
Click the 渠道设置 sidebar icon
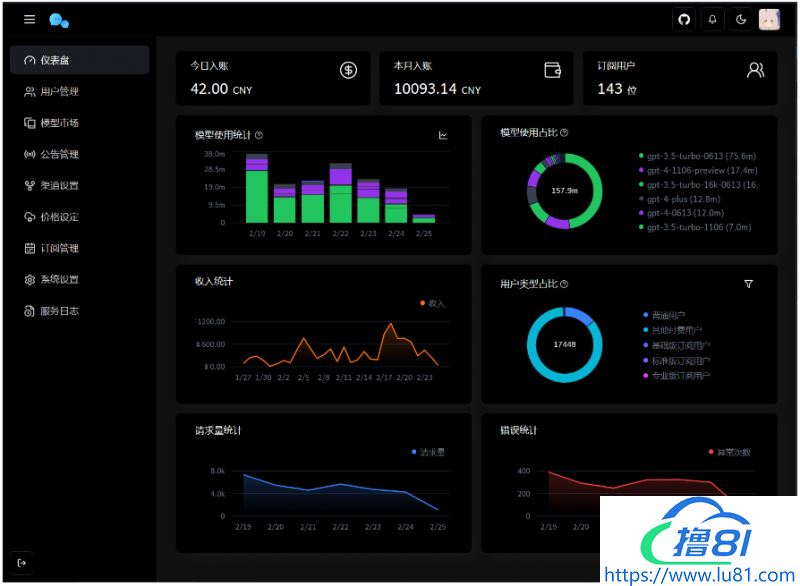click(30, 186)
